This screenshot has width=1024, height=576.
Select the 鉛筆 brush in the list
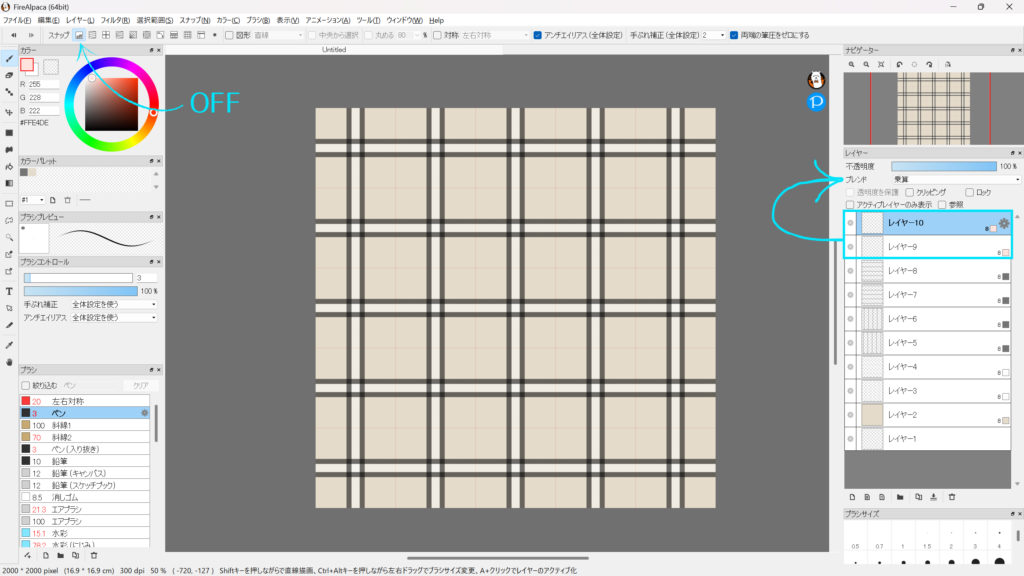(x=62, y=461)
